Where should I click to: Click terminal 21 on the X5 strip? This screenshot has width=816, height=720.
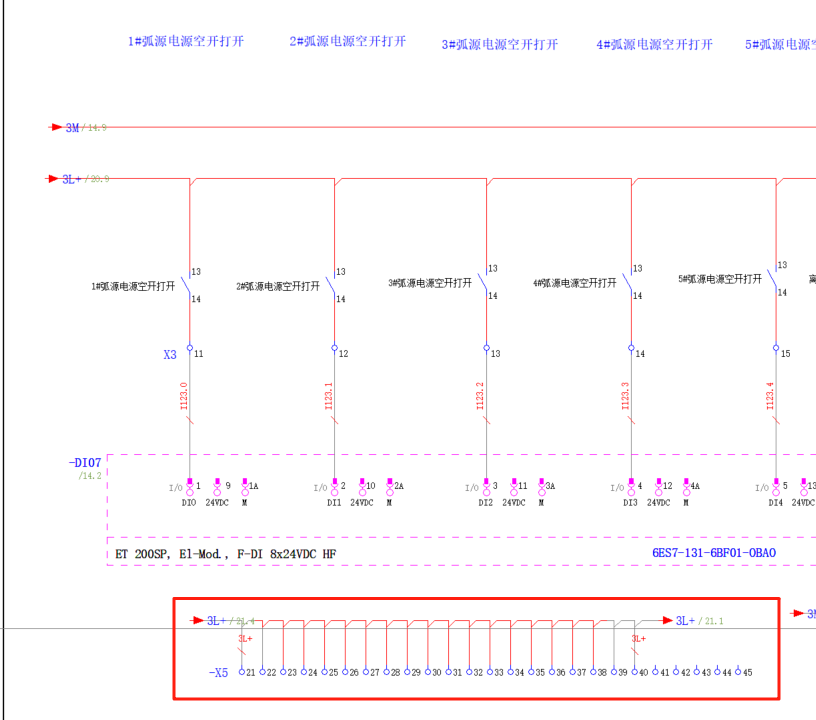pyautogui.click(x=241, y=672)
